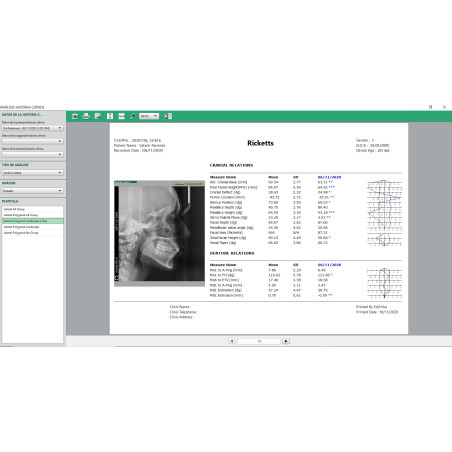Click the fit page height icon

coord(110,116)
